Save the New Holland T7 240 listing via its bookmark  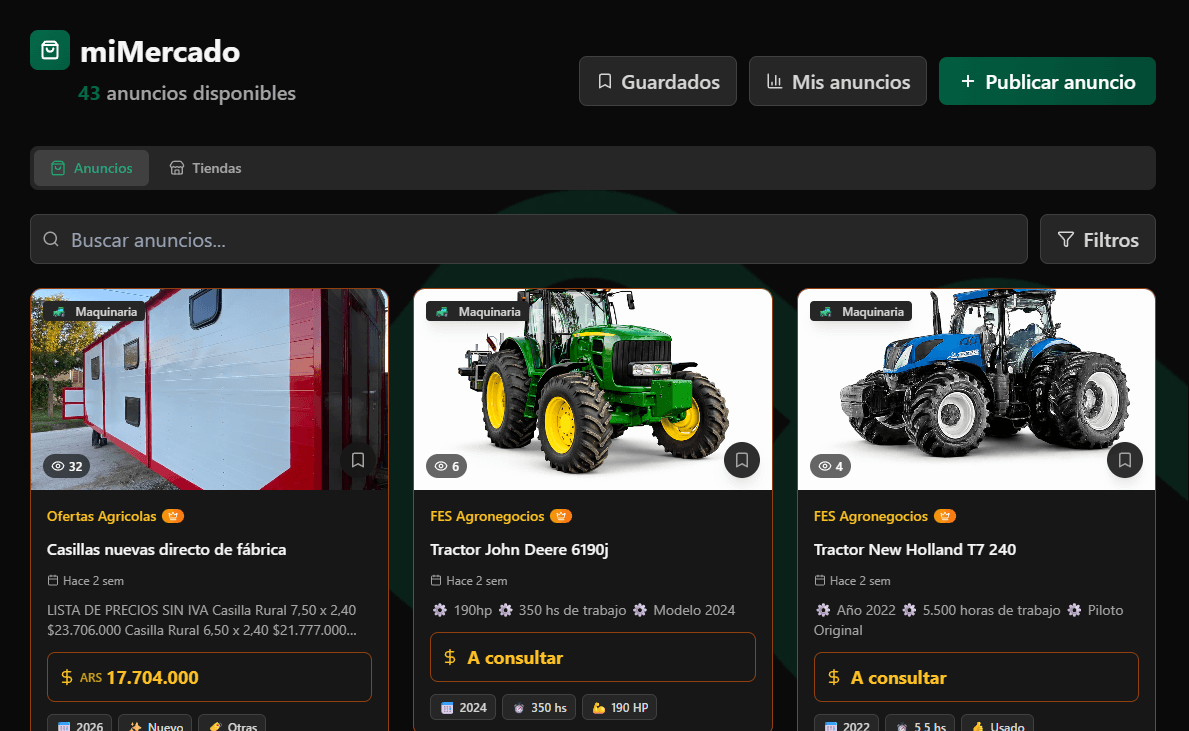click(1124, 460)
